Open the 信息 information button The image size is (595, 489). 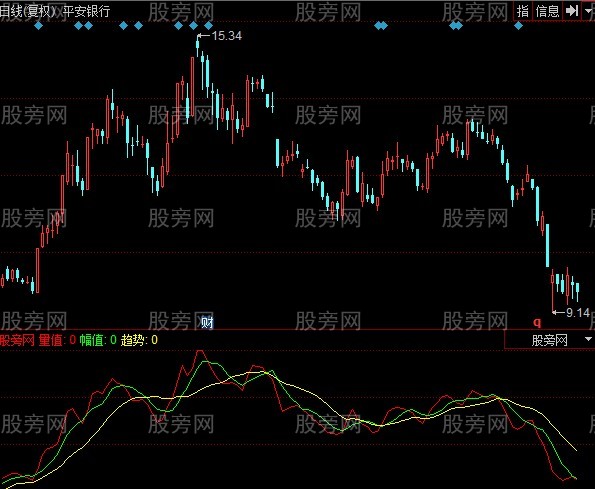547,11
